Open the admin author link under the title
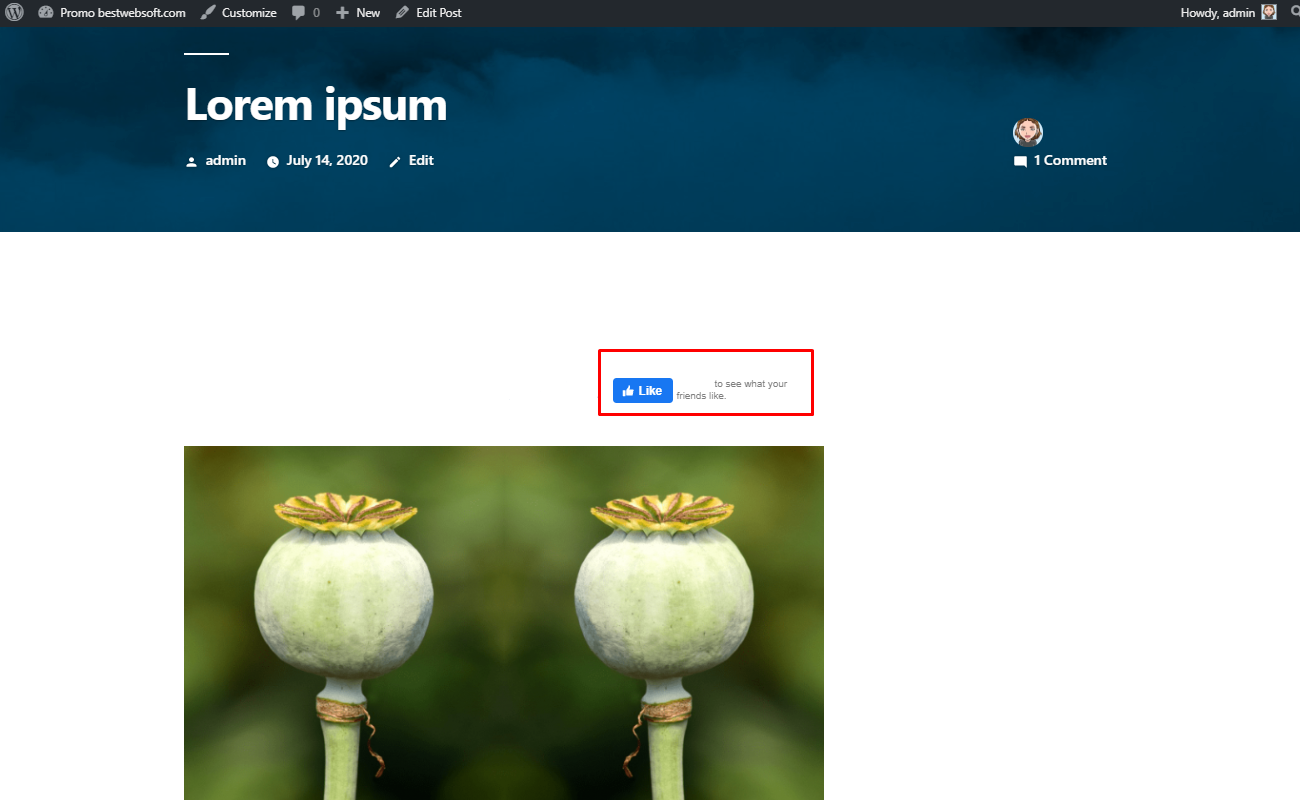 226,160
